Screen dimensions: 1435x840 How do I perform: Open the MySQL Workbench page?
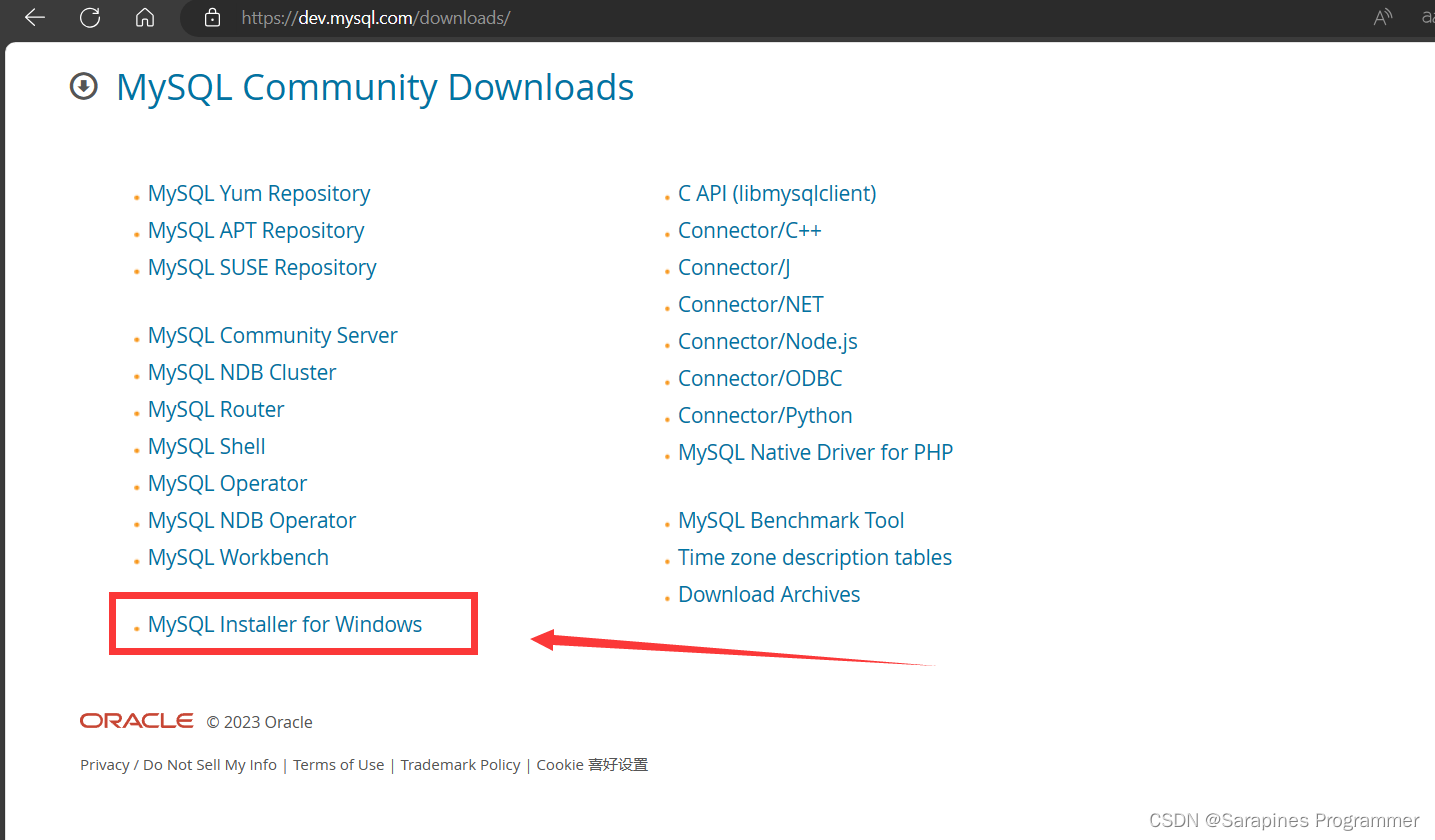click(238, 557)
